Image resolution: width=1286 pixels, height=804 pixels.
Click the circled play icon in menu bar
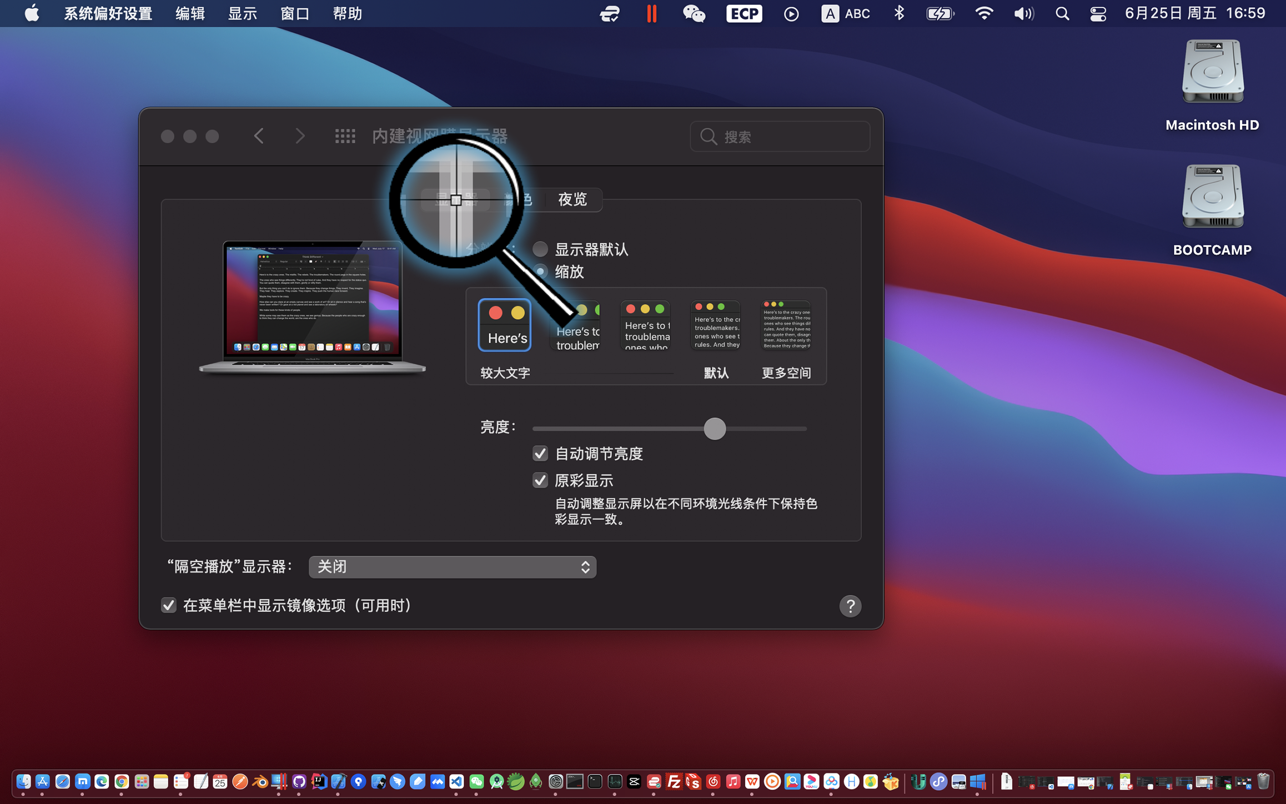pyautogui.click(x=791, y=13)
